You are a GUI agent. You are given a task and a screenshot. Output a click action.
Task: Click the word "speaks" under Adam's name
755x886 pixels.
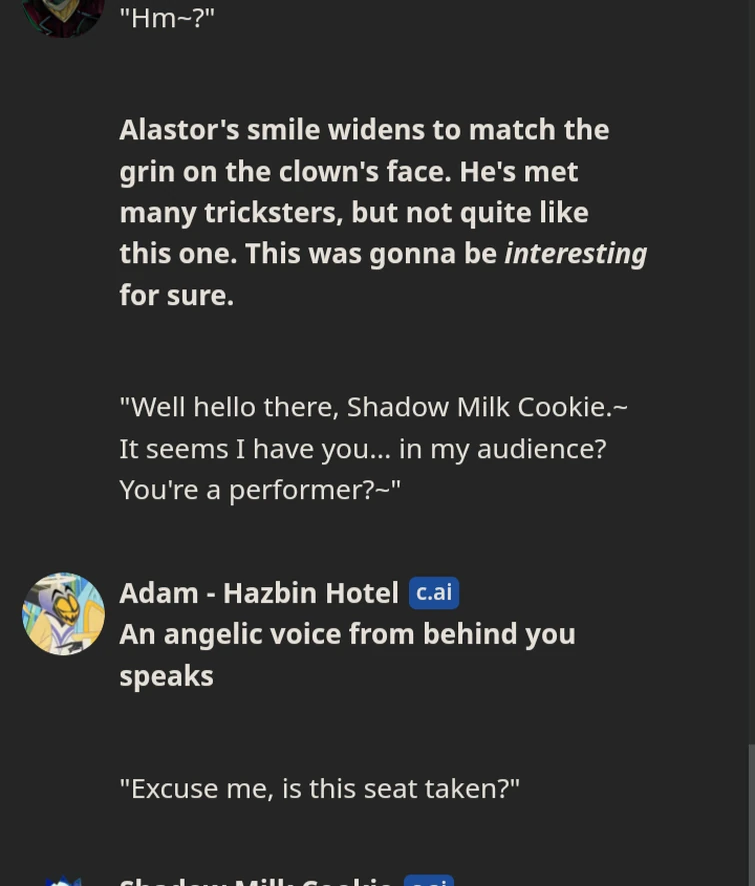pyautogui.click(x=166, y=676)
